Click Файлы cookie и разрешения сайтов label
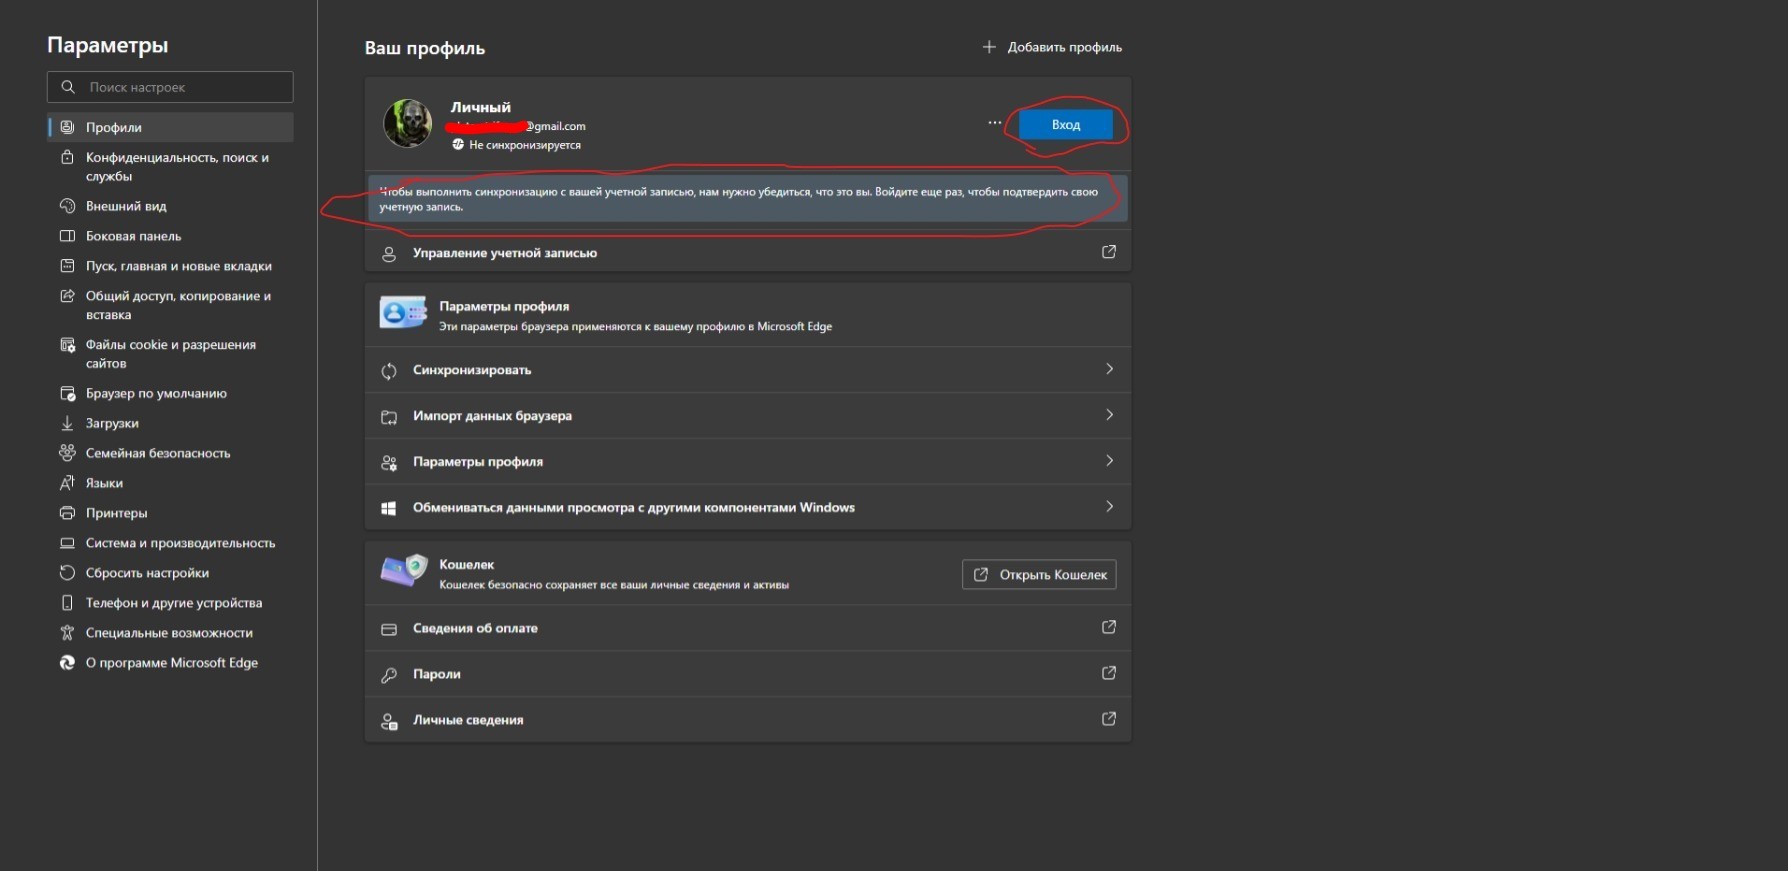This screenshot has height=871, width=1788. click(171, 354)
